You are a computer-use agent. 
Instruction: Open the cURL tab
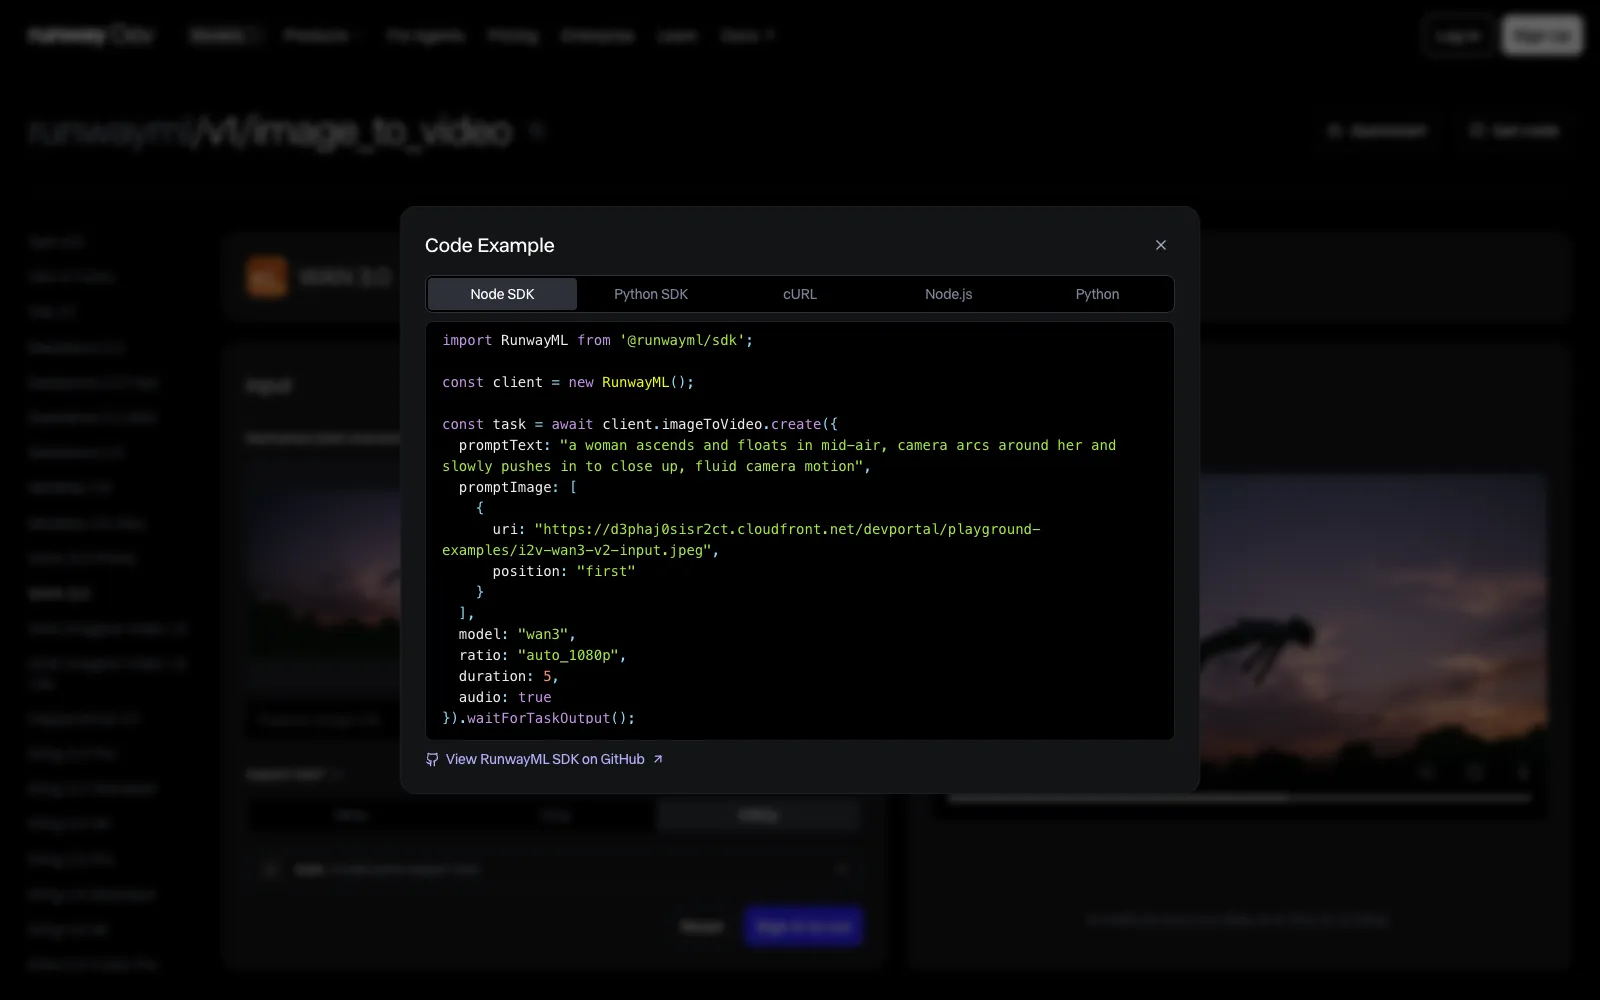[x=800, y=294]
